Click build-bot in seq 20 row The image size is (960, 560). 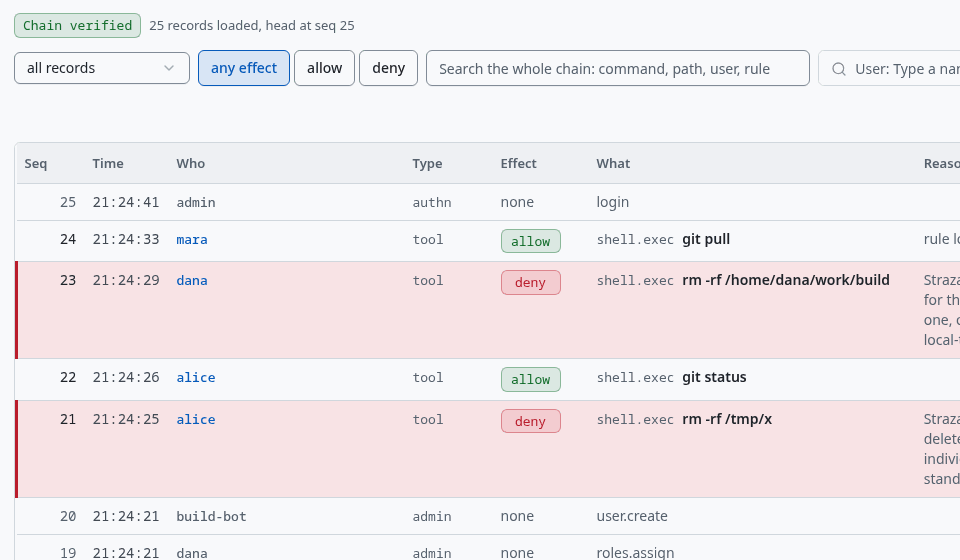click(x=211, y=516)
